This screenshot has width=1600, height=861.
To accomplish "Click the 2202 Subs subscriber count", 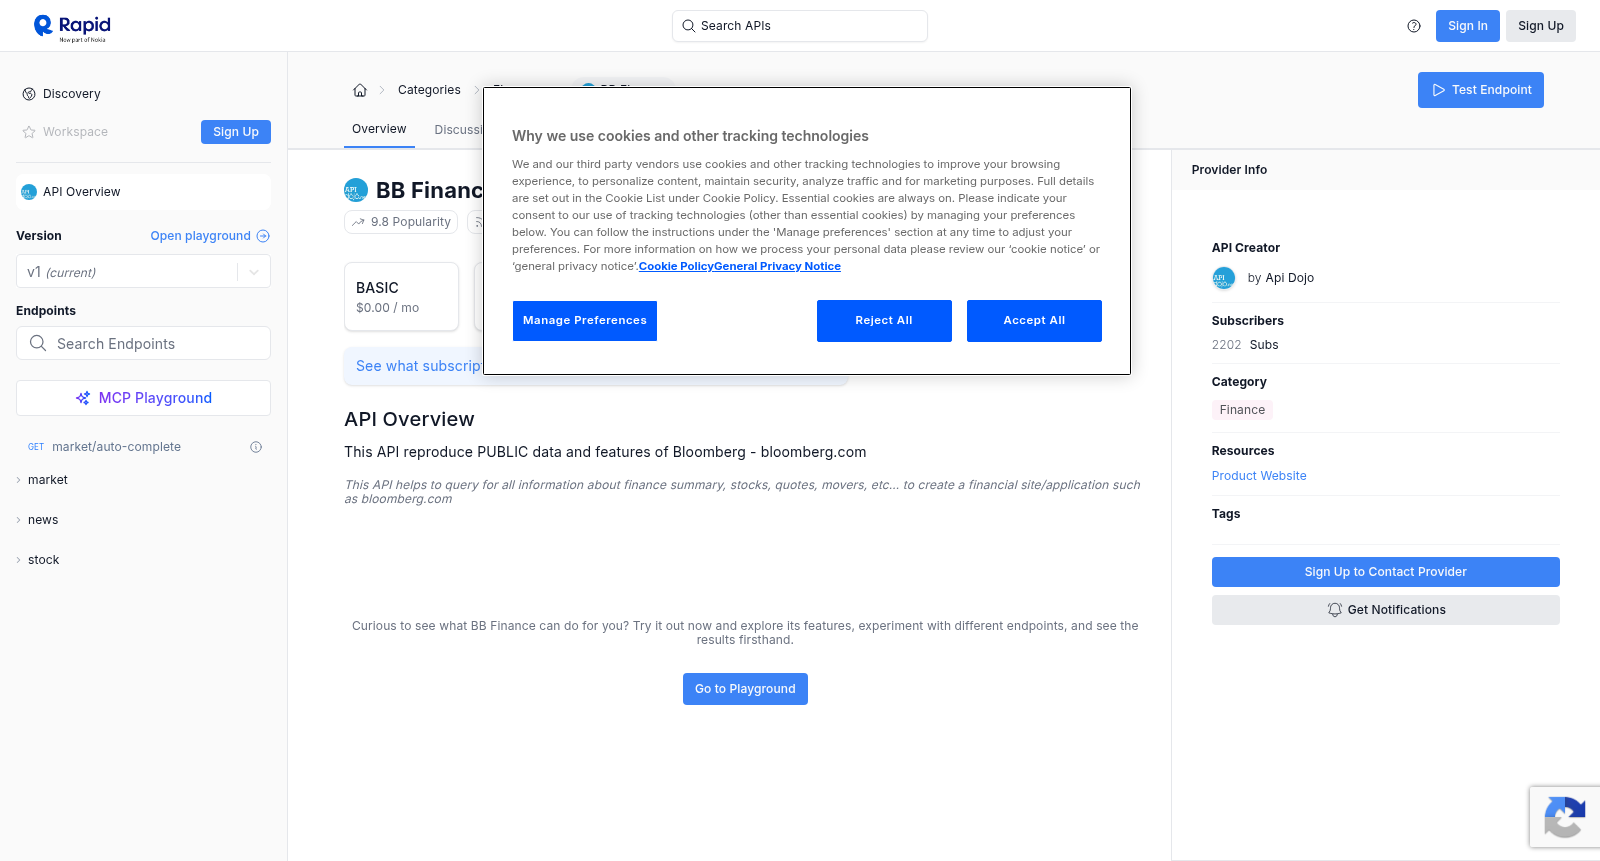I will (x=1245, y=345).
